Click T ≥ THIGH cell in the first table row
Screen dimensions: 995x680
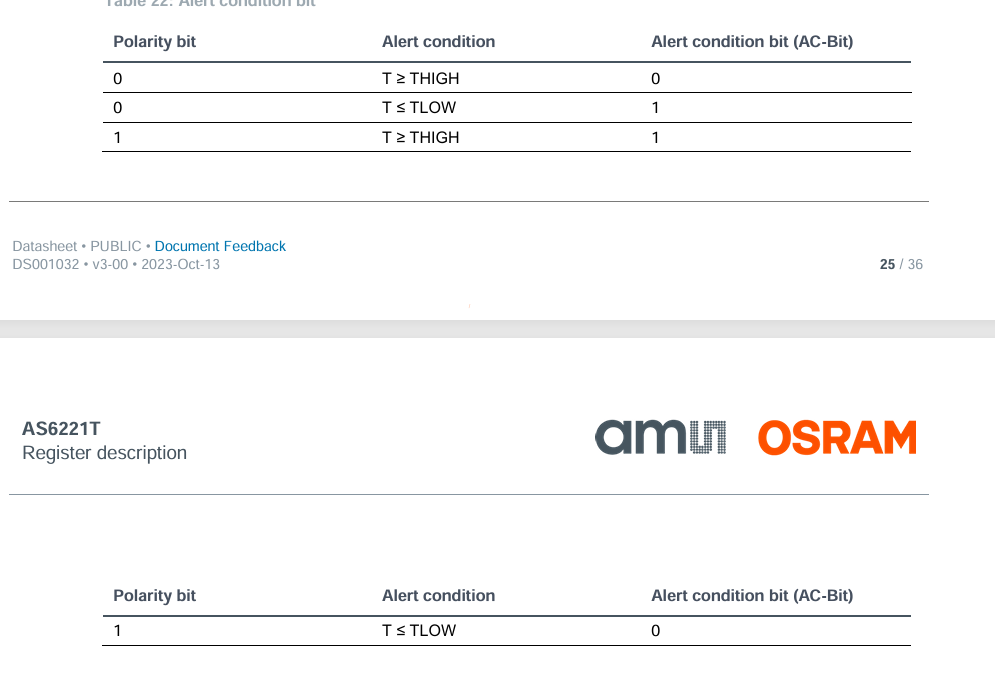(x=420, y=78)
